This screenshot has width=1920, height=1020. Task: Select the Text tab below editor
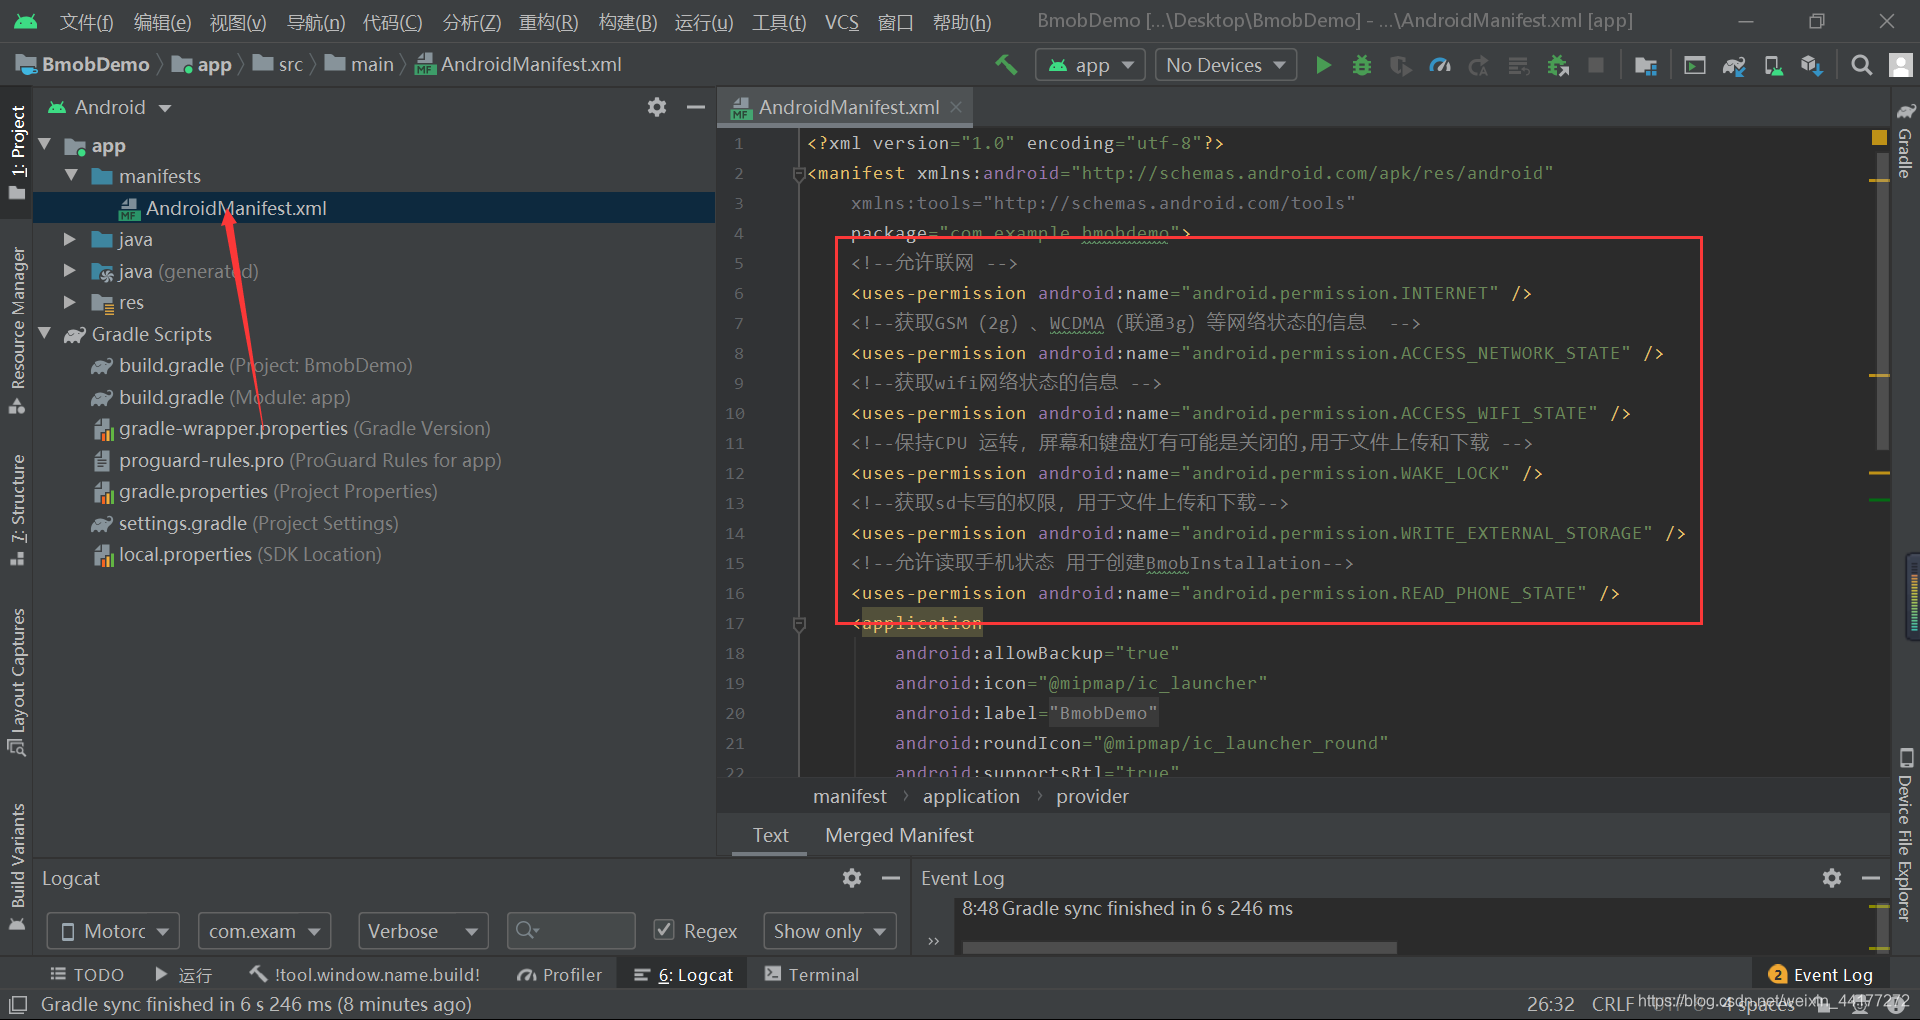coord(770,835)
